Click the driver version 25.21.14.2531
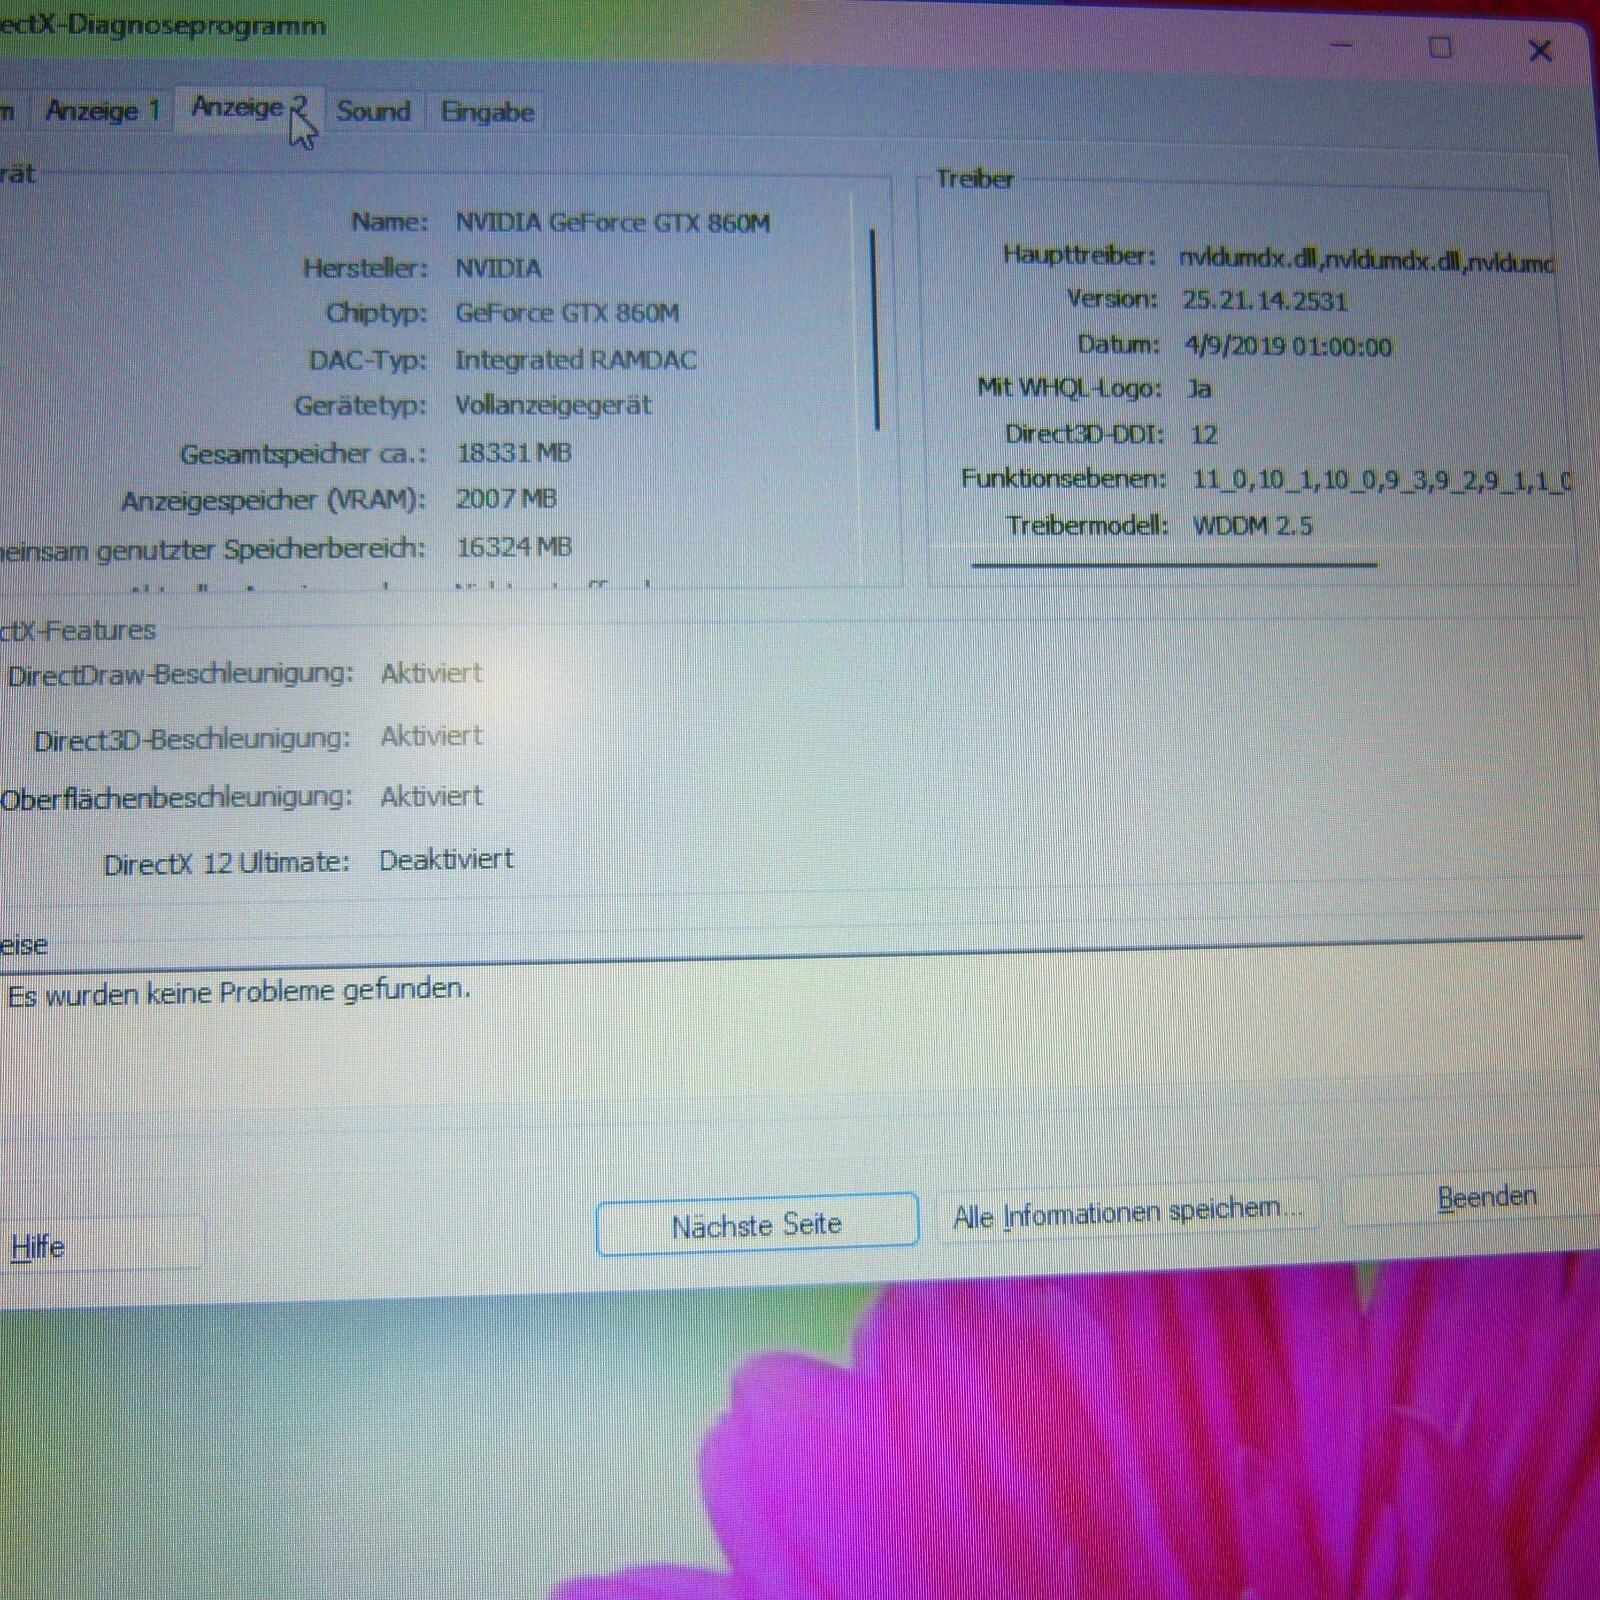1600x1600 pixels. (1265, 301)
